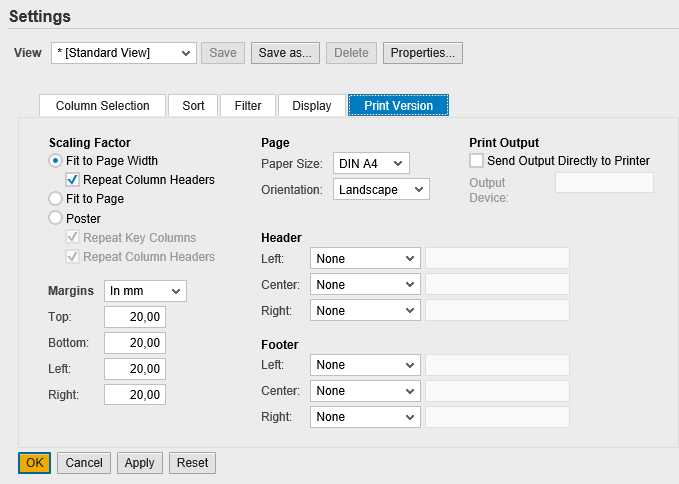Open the Sort tab
Screen dimensions: 679x484
point(193,106)
